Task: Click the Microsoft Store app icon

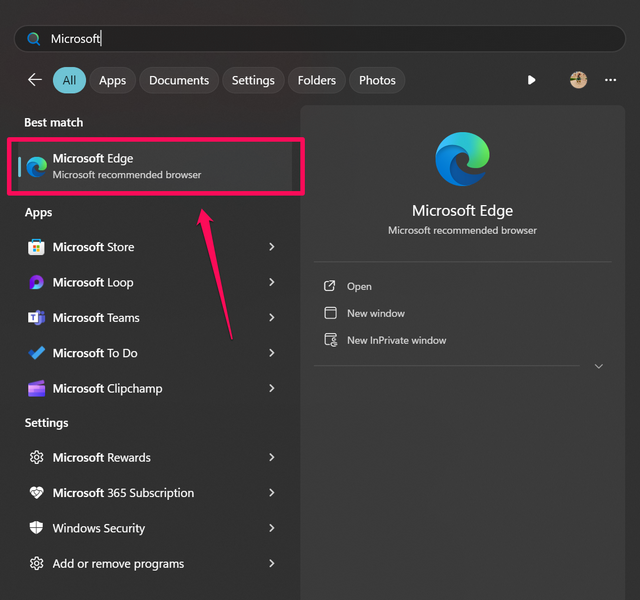Action: click(37, 247)
